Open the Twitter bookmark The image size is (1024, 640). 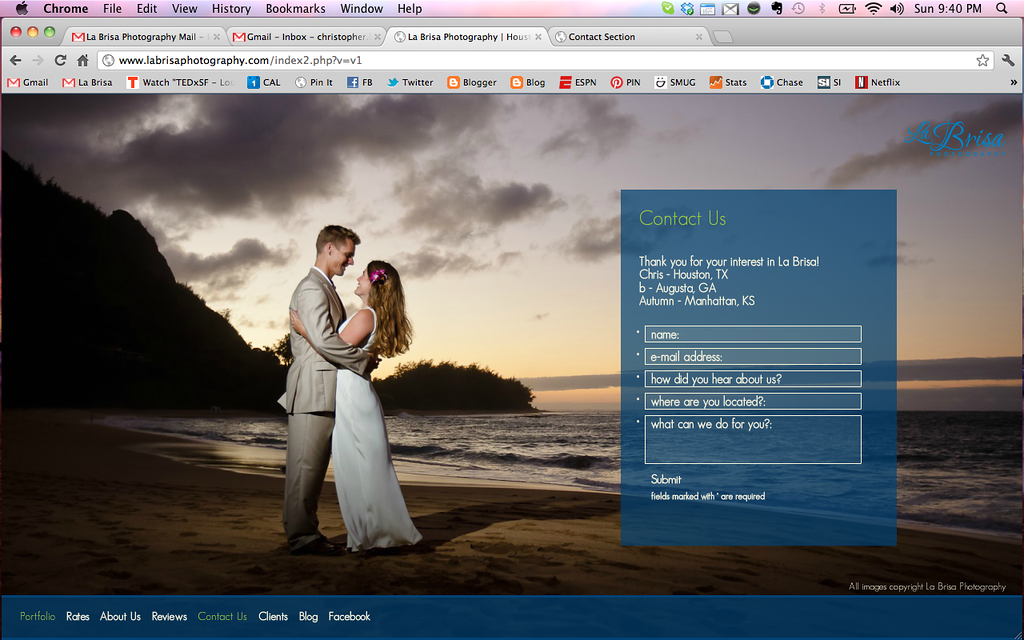tap(410, 82)
